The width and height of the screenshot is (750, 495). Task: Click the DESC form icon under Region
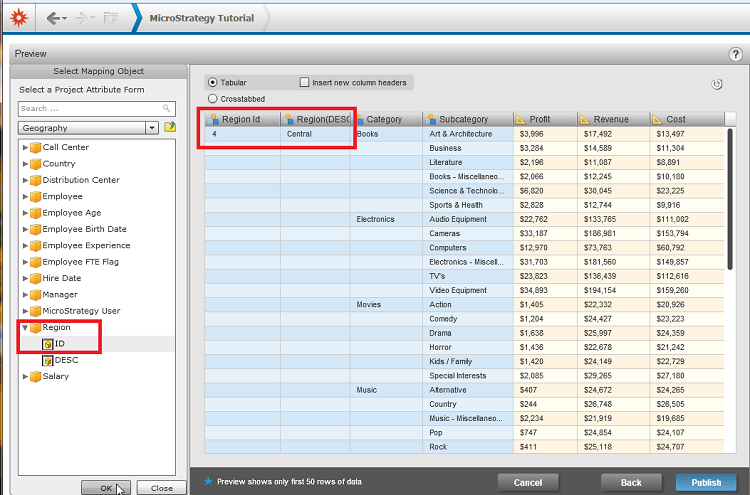(x=47, y=360)
